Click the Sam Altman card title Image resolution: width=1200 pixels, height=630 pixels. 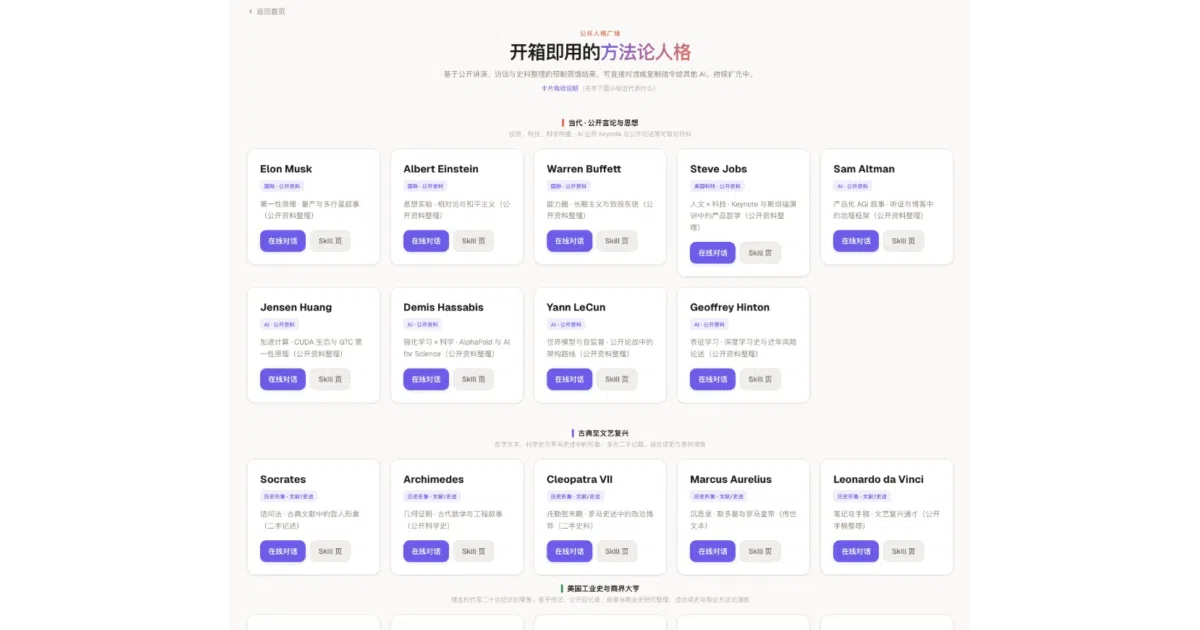pos(864,169)
